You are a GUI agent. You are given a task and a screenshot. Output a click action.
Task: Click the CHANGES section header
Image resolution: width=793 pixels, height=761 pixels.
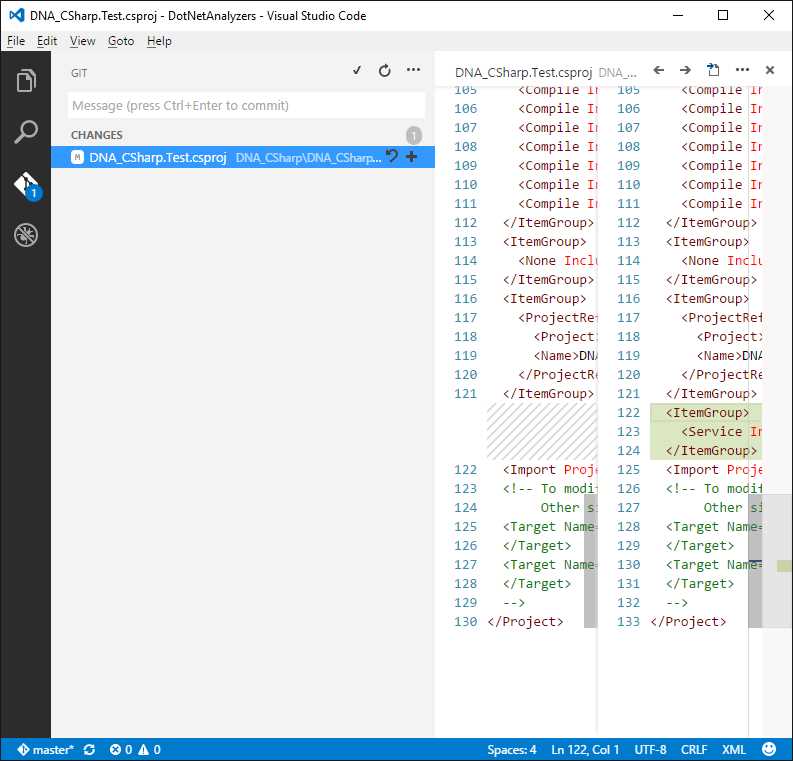click(x=97, y=135)
